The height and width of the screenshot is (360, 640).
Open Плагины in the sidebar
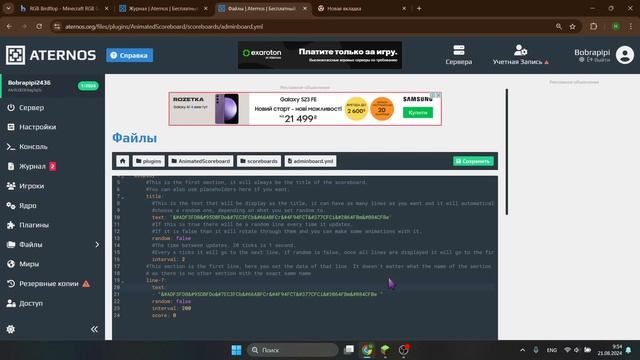point(28,225)
